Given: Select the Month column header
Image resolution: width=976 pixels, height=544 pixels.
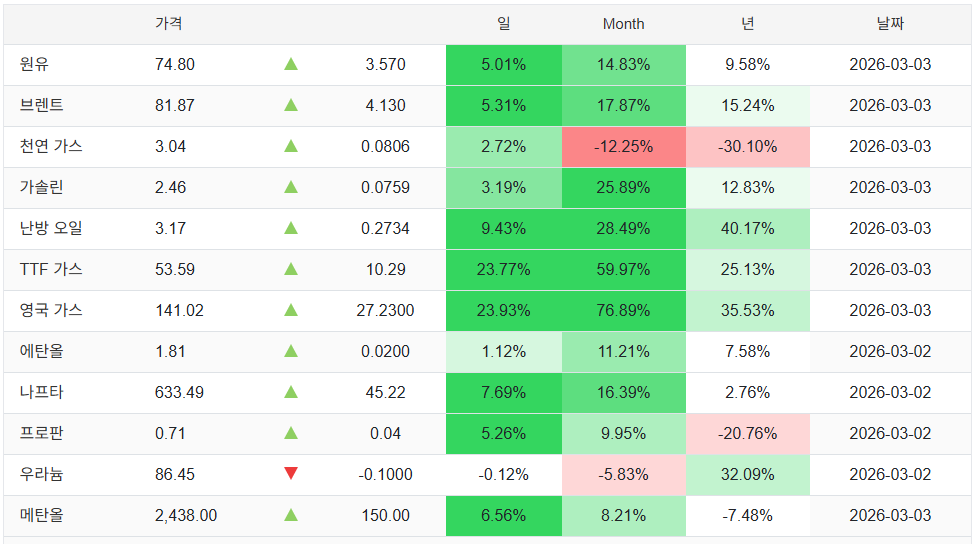Looking at the screenshot, I should point(623,24).
